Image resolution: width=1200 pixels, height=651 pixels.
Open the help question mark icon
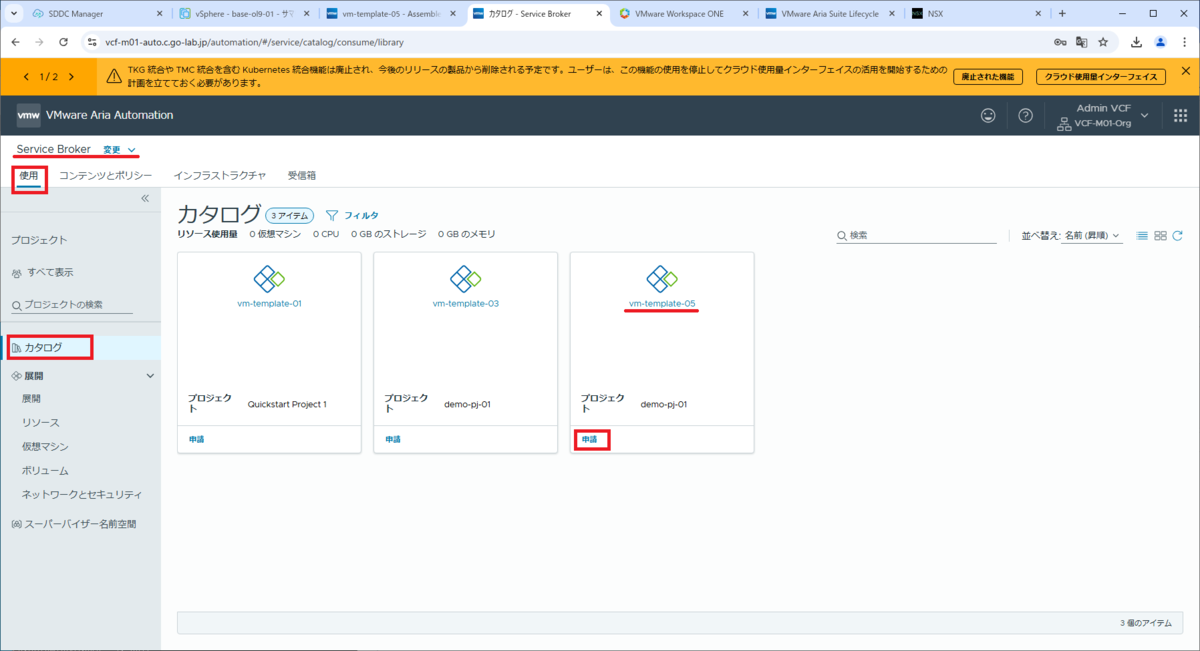click(1025, 115)
